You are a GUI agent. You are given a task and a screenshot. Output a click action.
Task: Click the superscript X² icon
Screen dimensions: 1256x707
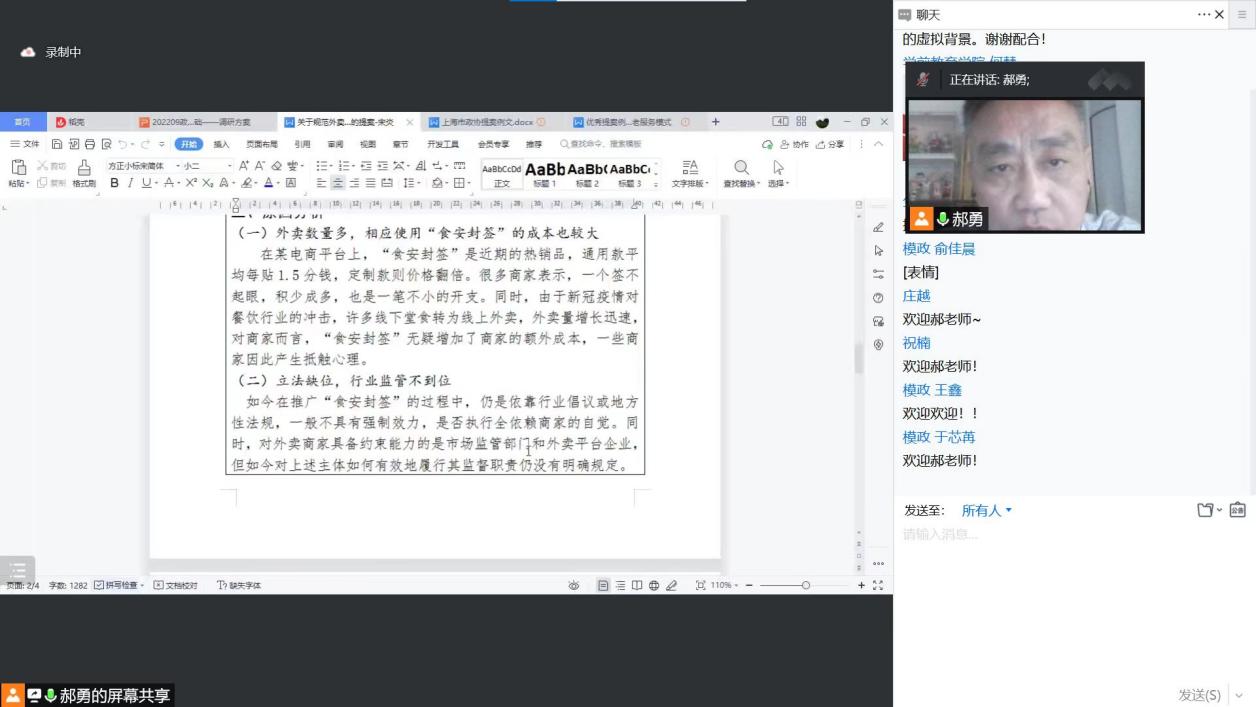(191, 183)
